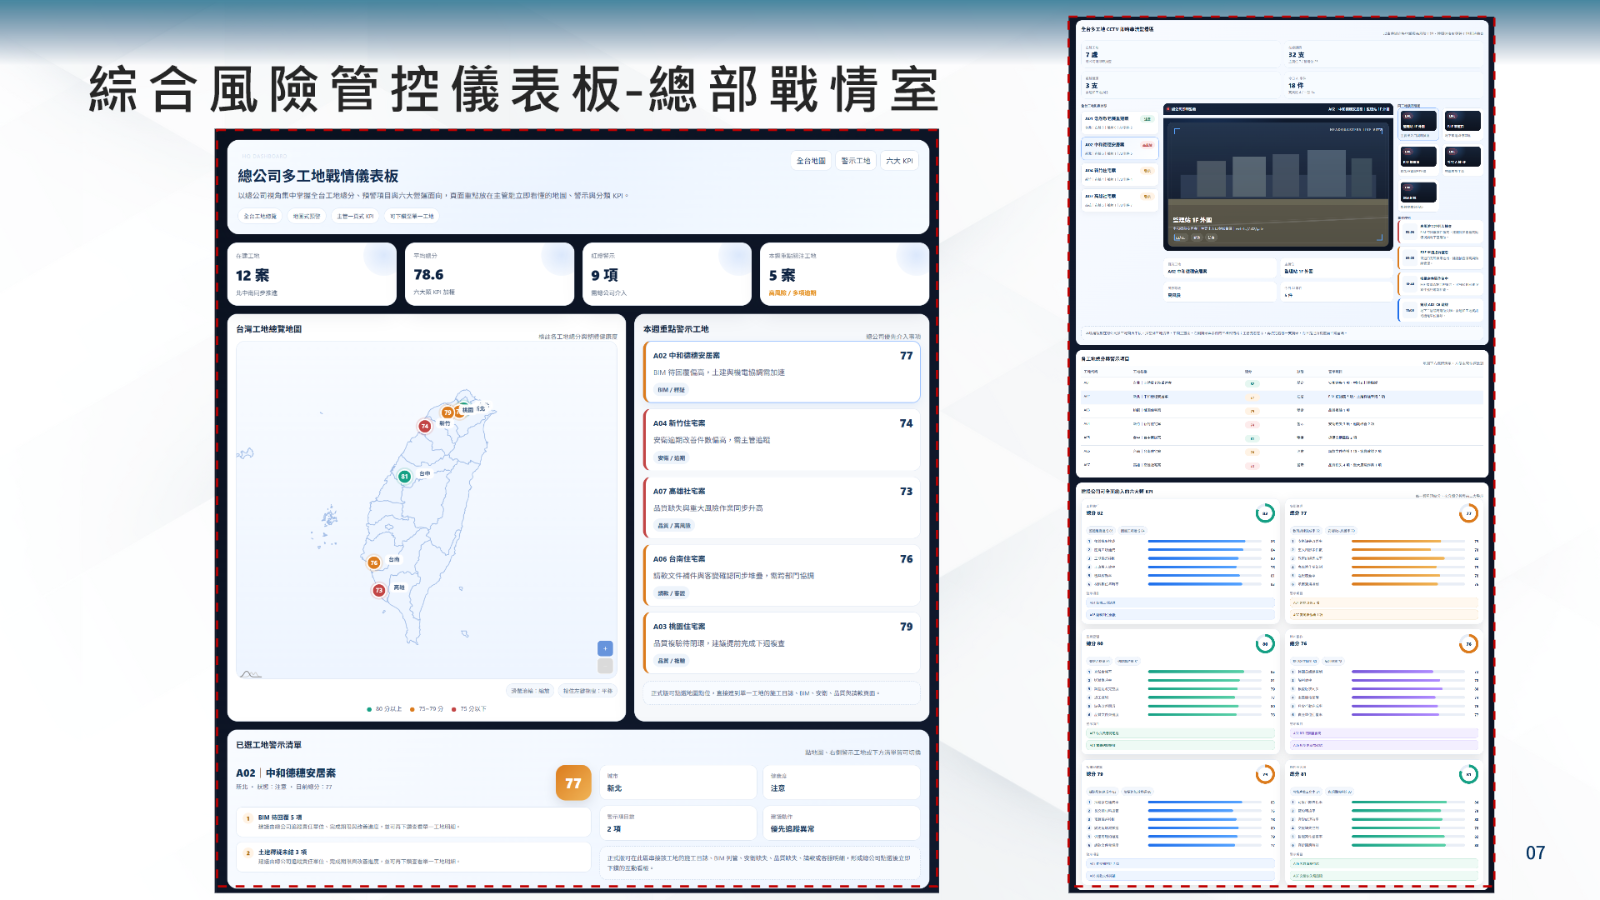This screenshot has width=1600, height=900.
Task: Click the 注意 status info card
Action: 842,783
